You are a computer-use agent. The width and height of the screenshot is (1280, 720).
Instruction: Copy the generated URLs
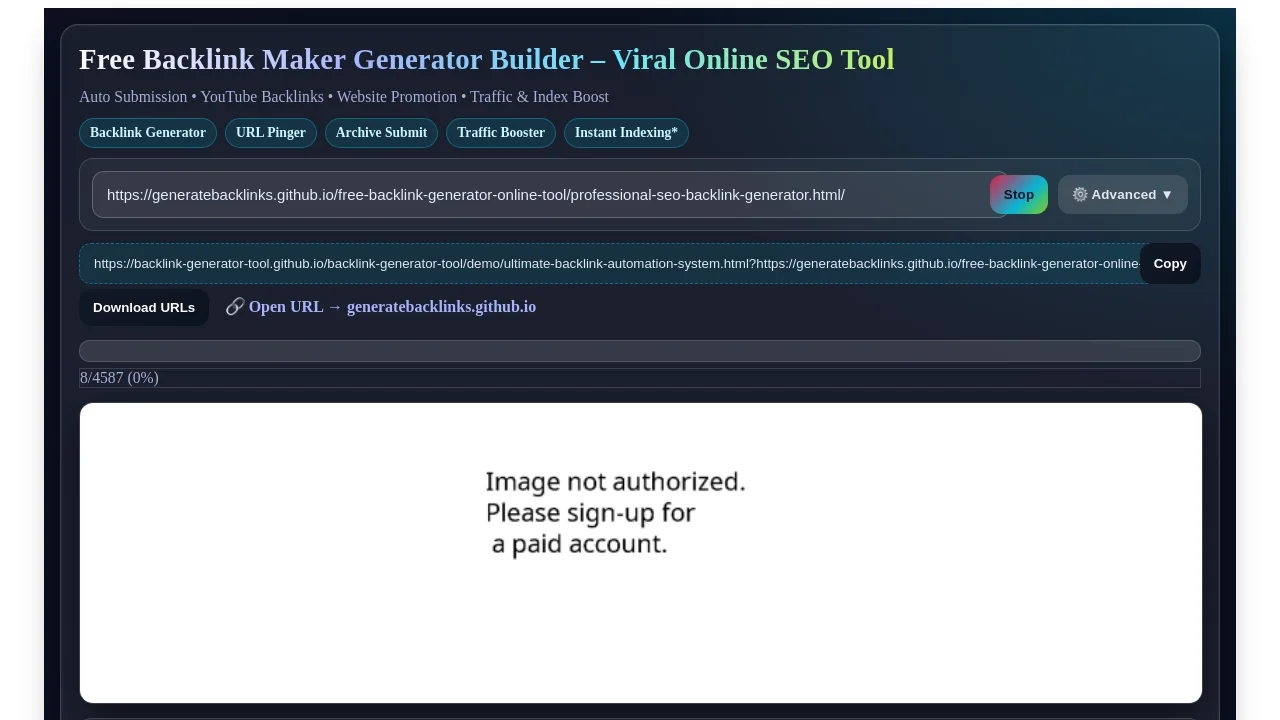click(x=1170, y=264)
